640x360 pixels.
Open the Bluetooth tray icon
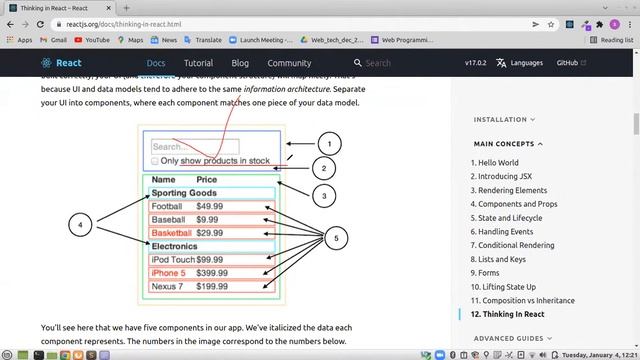point(452,355)
